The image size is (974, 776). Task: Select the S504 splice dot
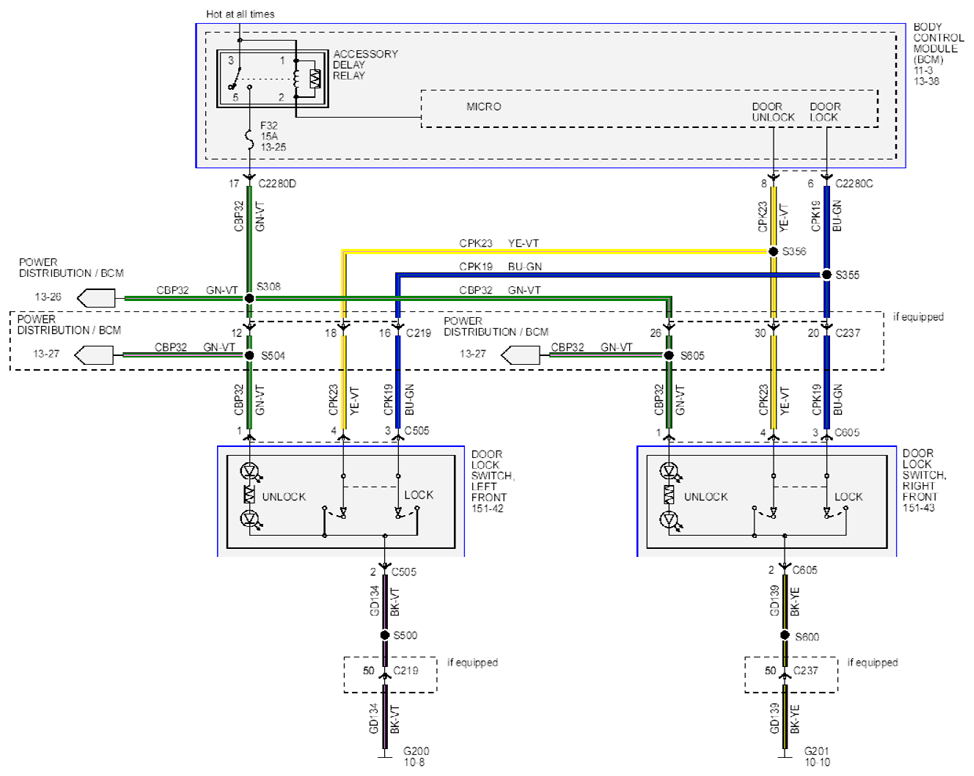tap(250, 355)
